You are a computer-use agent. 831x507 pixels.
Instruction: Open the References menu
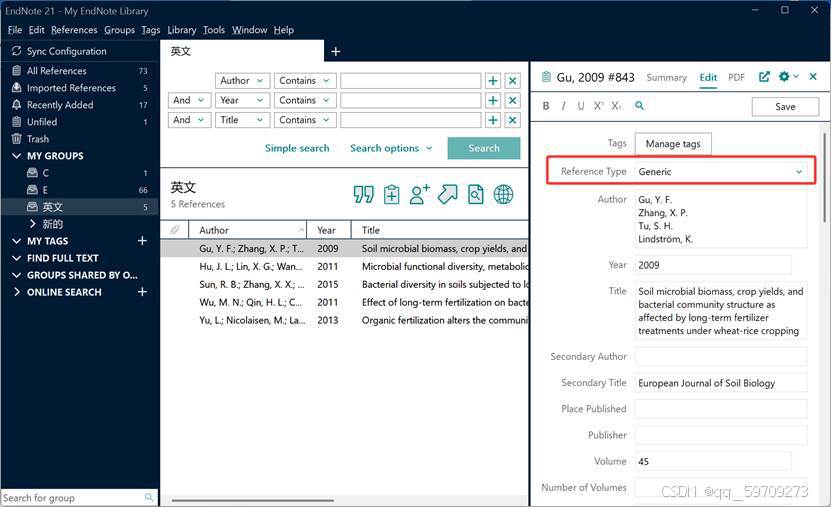point(74,30)
